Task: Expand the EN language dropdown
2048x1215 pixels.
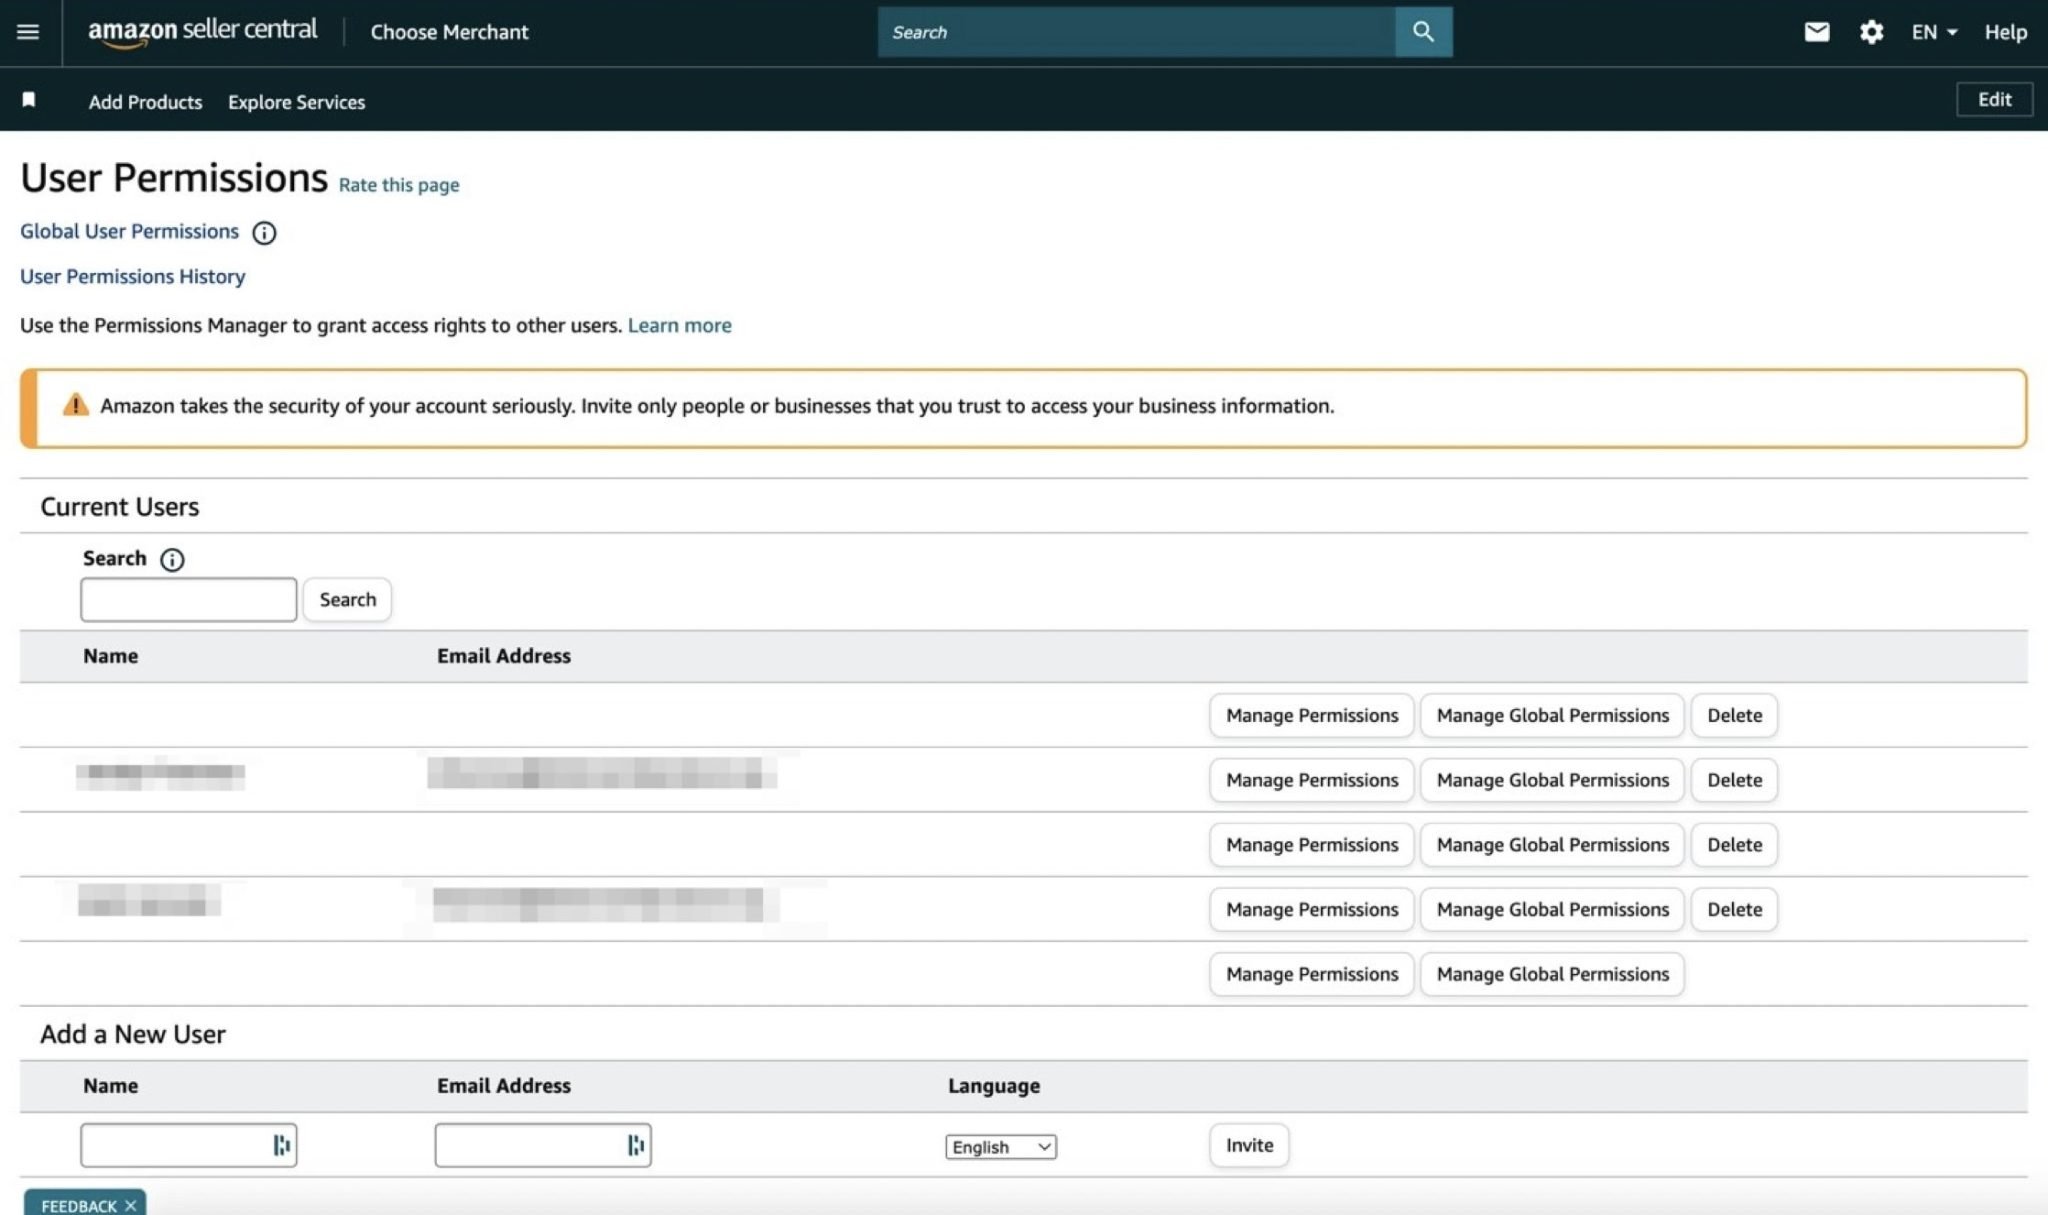Action: [1933, 32]
